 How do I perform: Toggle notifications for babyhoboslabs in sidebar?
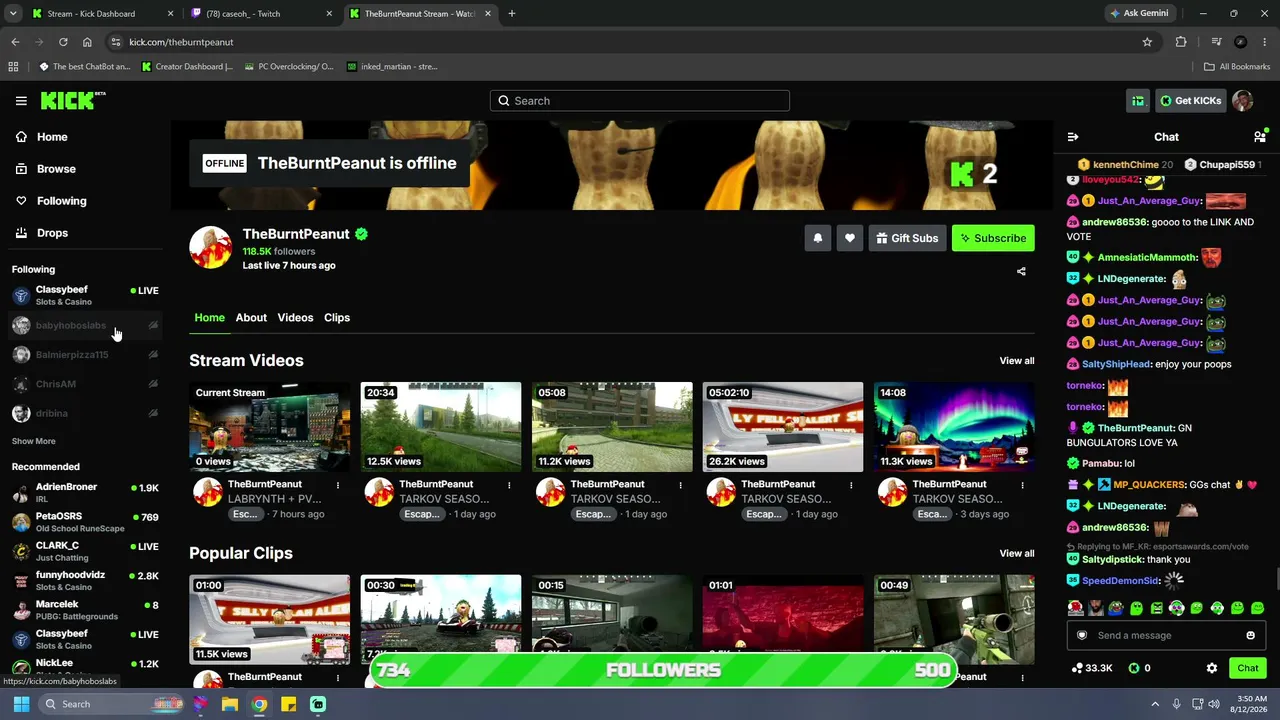tap(153, 325)
